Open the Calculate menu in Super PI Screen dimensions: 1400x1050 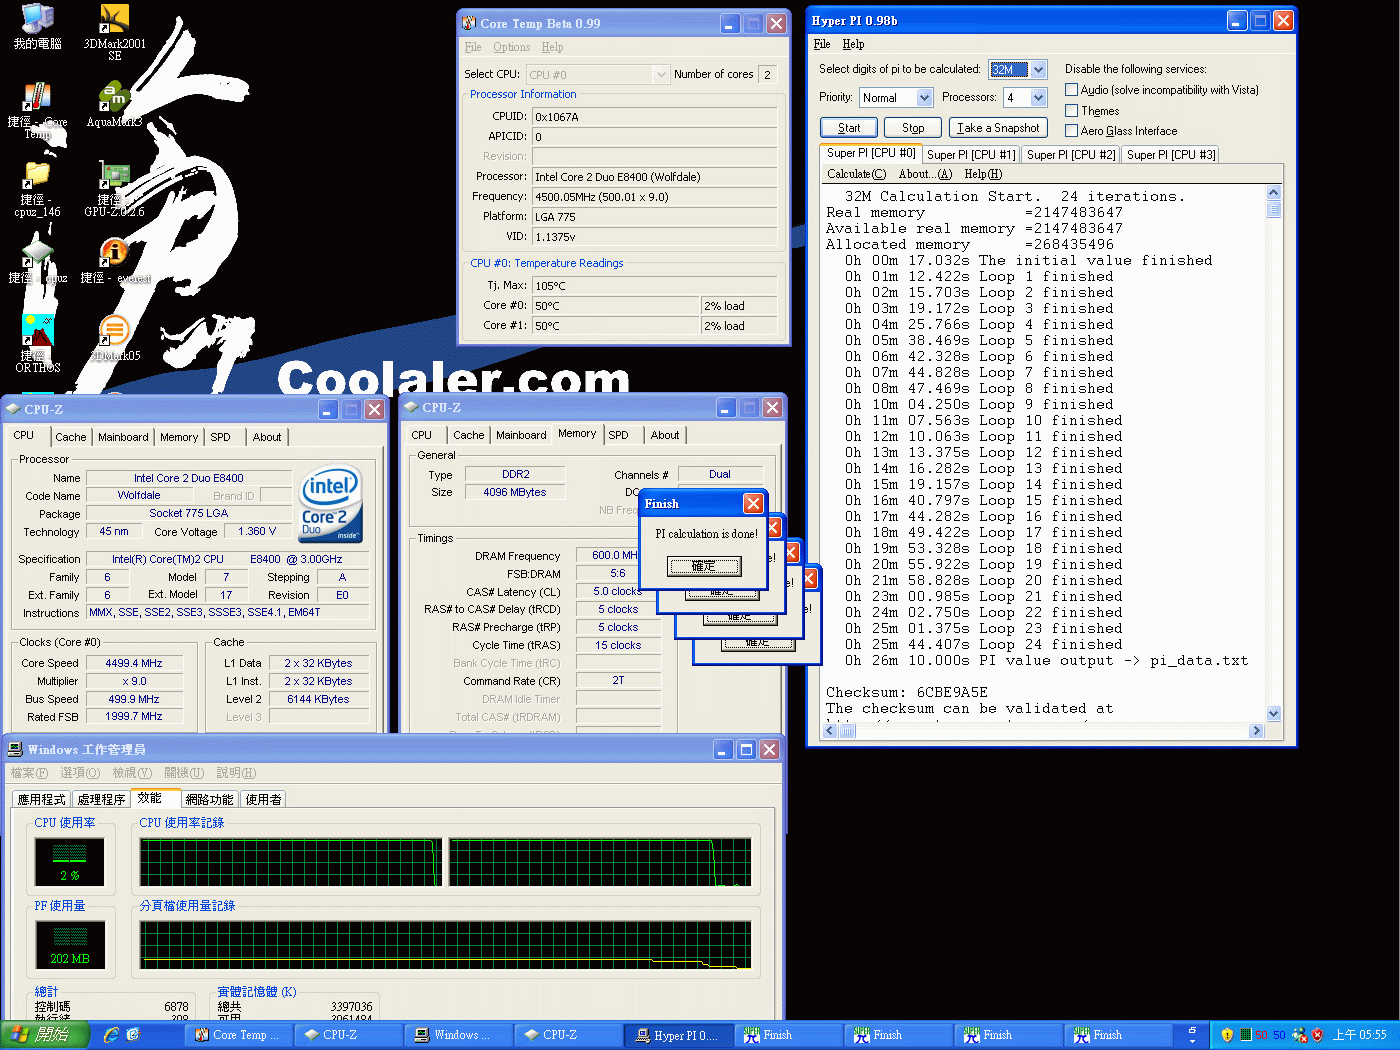coord(856,174)
